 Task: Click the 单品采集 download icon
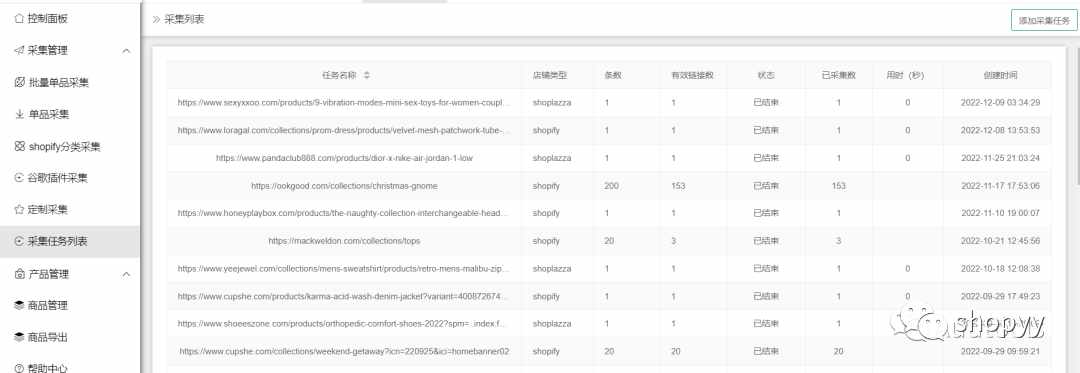(19, 114)
